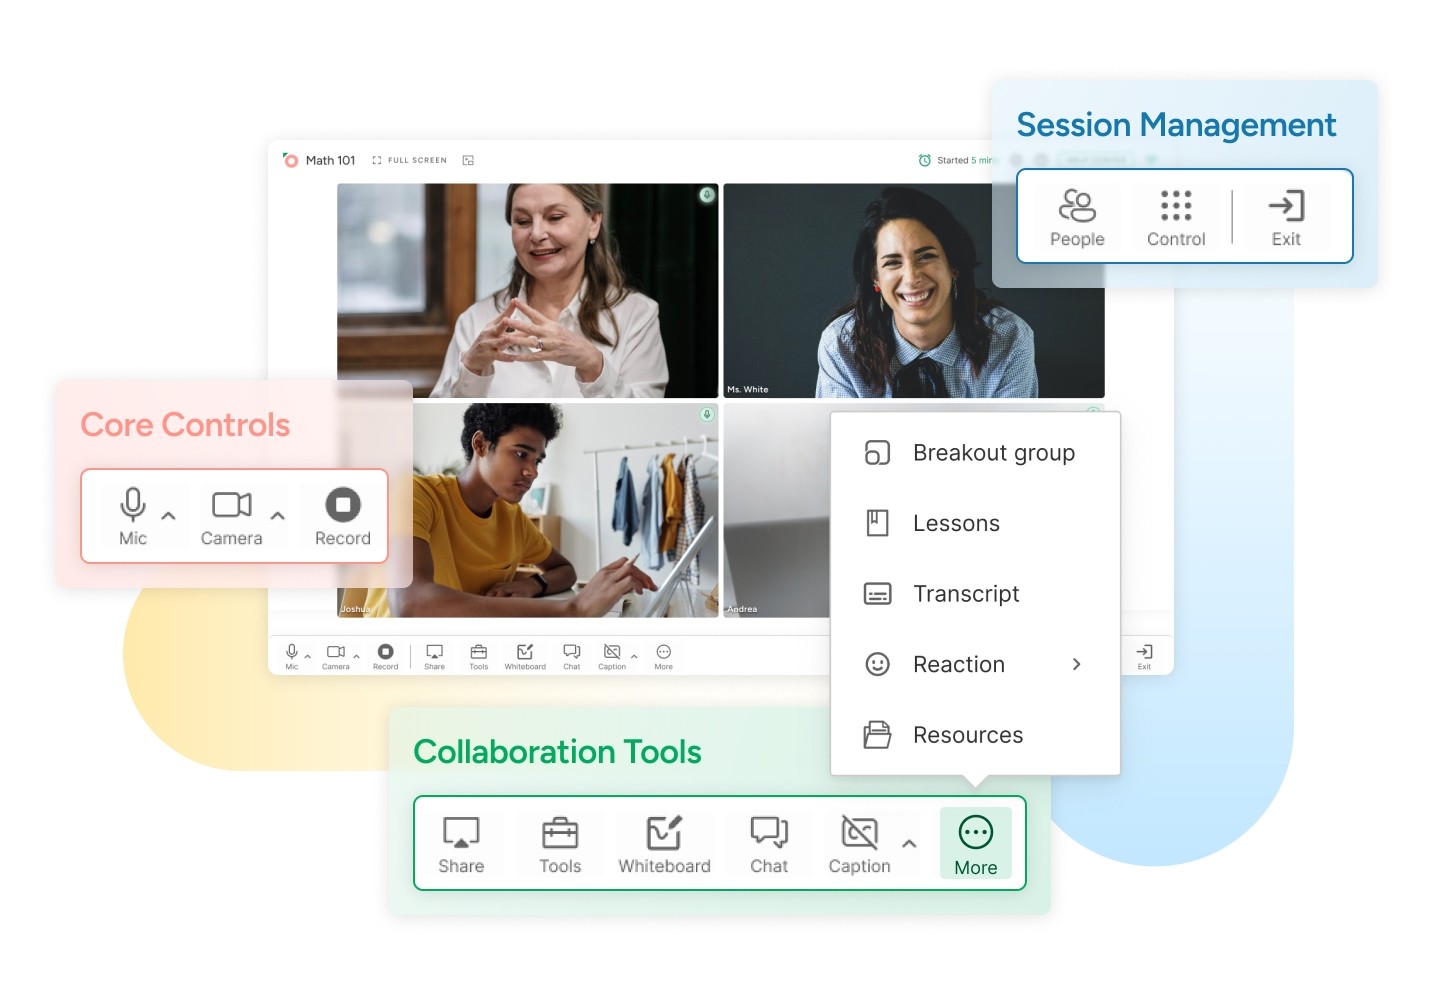This screenshot has height=1002, width=1440.
Task: Click the FULL SCREEN button in meeting window
Action: click(x=410, y=160)
